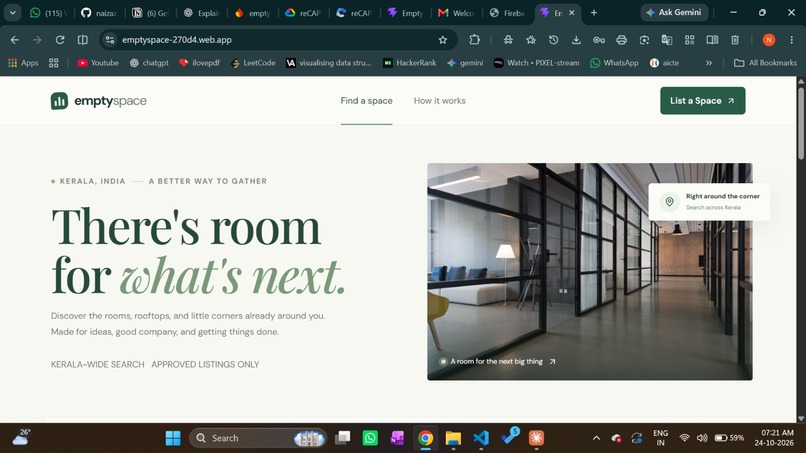This screenshot has height=453, width=806.
Task: Open the LeetCode bookmark
Action: [253, 63]
